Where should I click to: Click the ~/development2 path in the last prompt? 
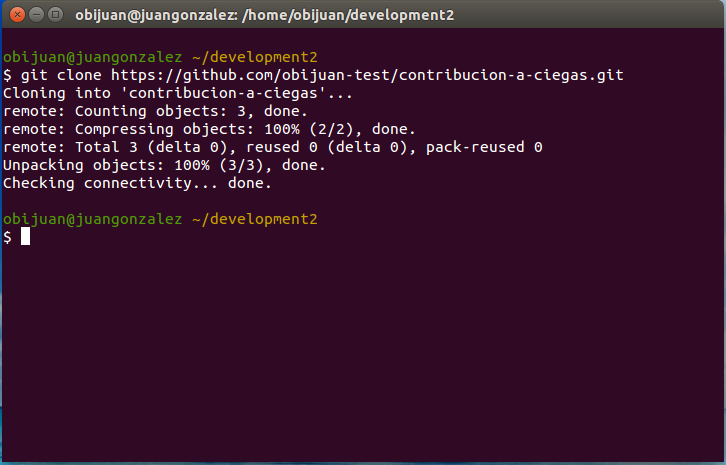coord(254,219)
